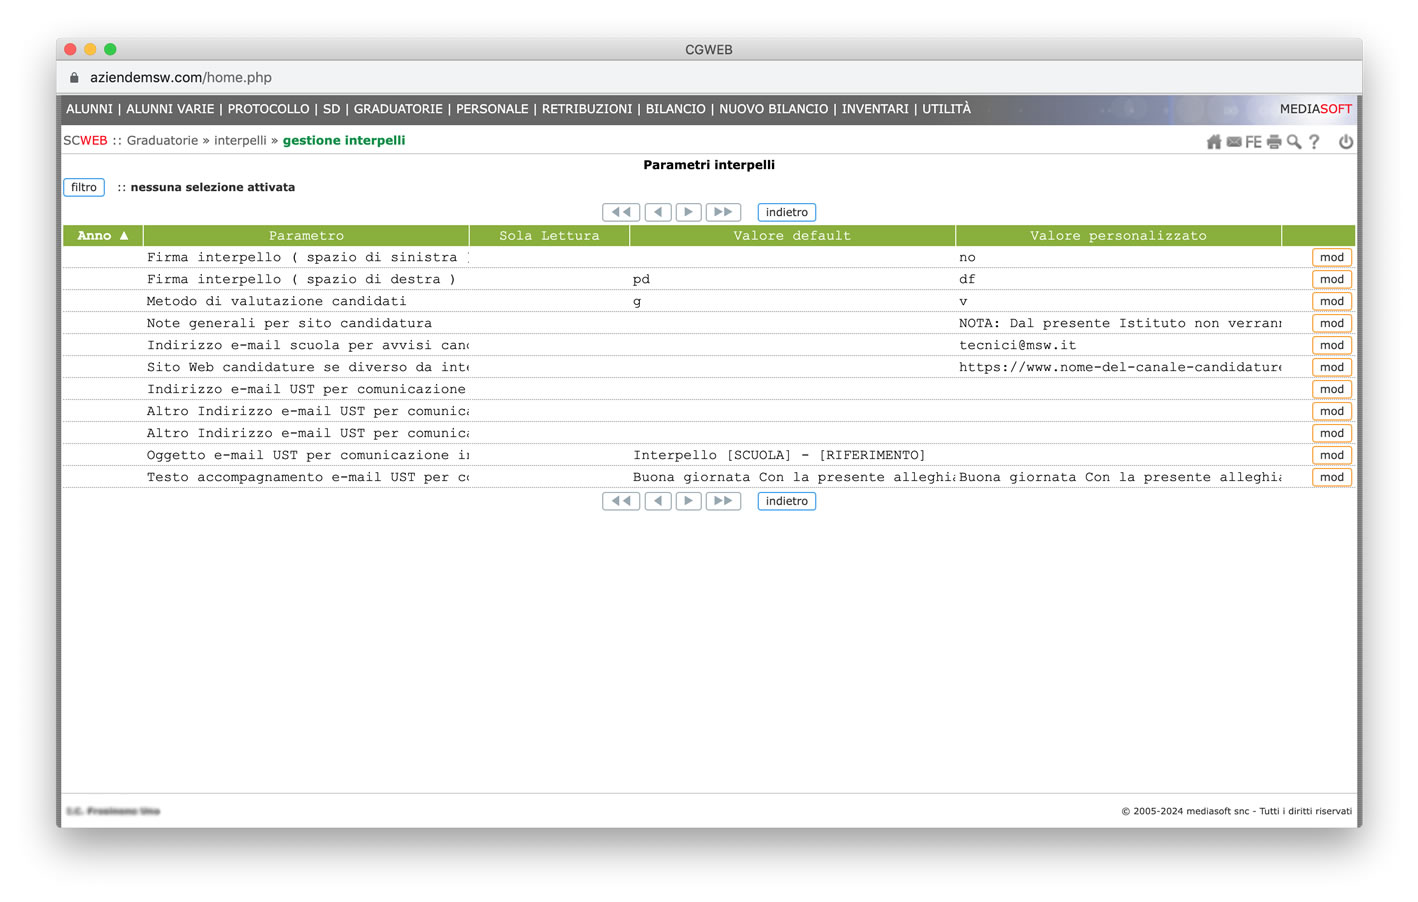Click the lock icon in the address bar

pyautogui.click(x=74, y=78)
